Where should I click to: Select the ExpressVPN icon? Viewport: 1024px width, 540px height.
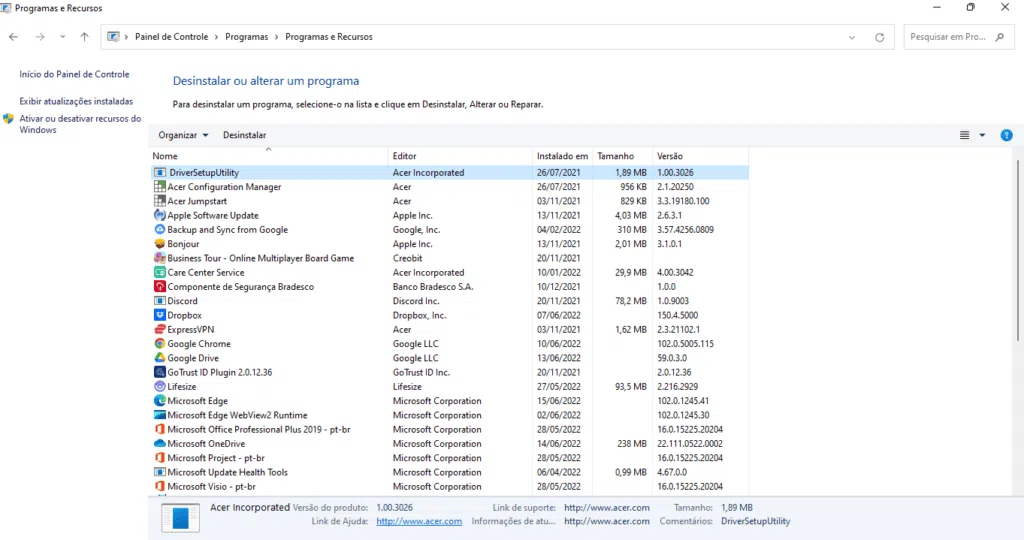159,329
